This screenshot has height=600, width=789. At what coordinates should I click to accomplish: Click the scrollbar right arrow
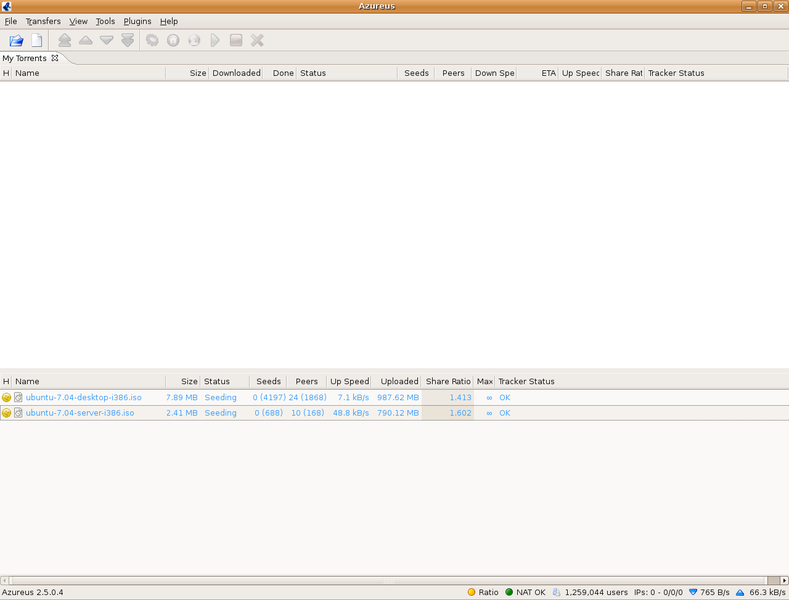pos(784,580)
